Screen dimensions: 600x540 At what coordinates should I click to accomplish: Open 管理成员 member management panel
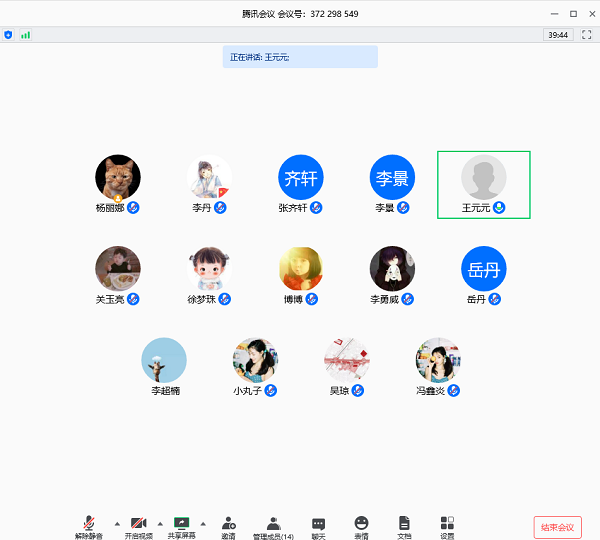[273, 523]
